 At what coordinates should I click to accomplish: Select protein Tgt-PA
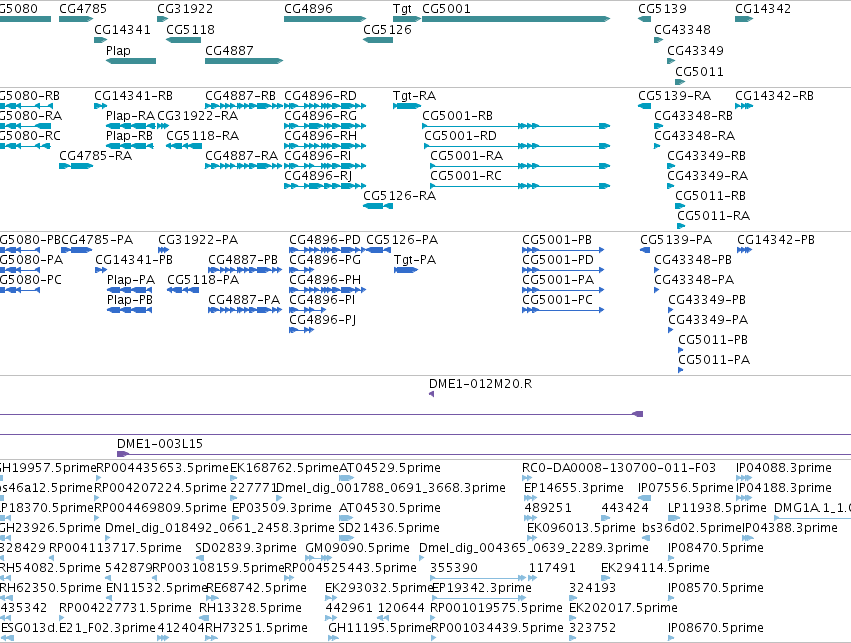coord(406,270)
